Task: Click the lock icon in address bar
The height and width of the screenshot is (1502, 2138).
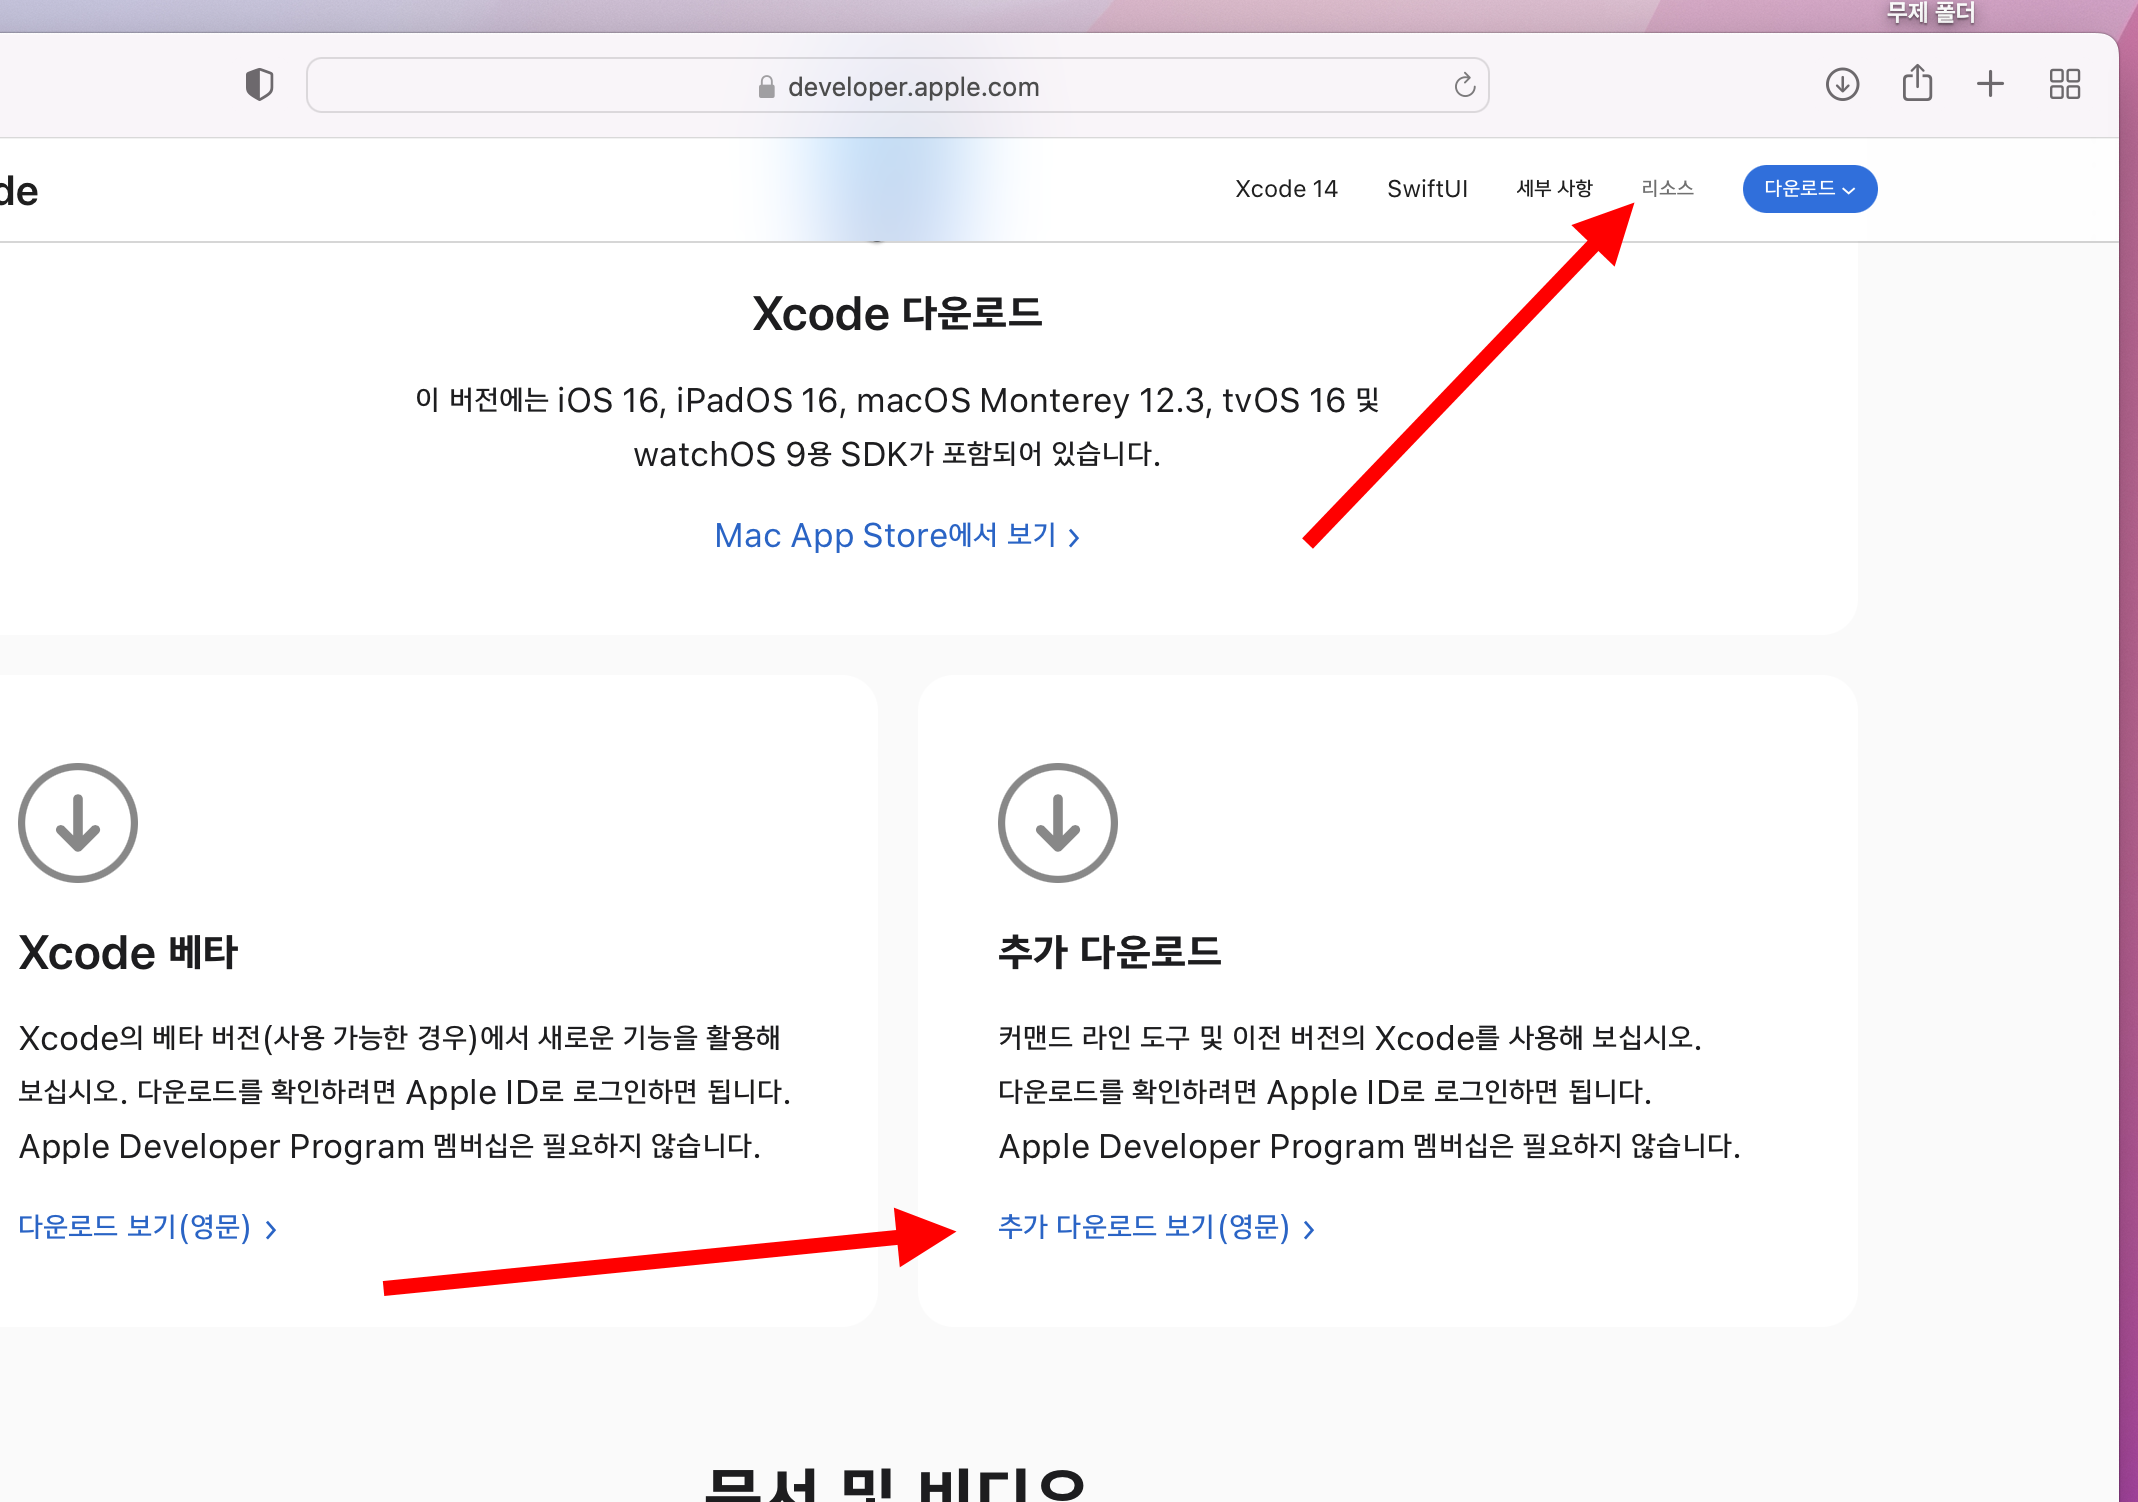Action: tap(766, 87)
